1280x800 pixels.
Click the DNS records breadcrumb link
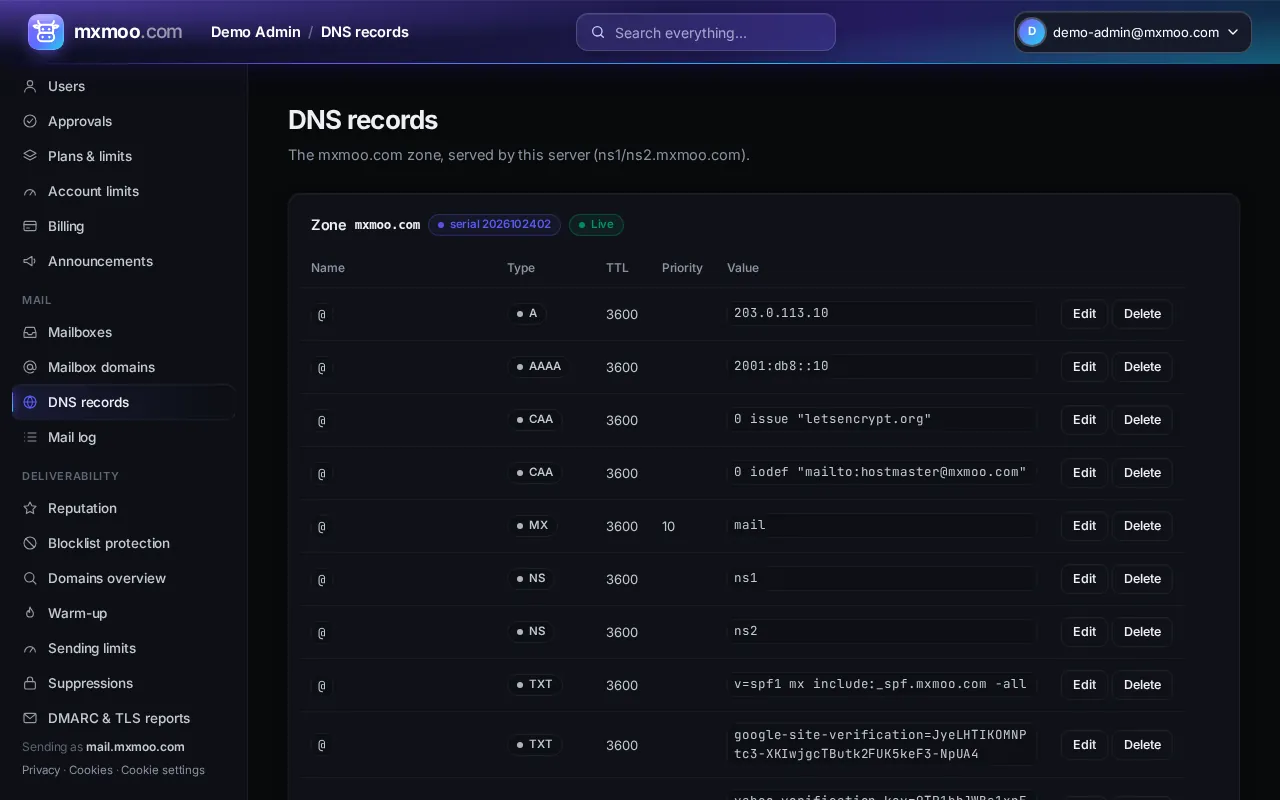[x=365, y=32]
